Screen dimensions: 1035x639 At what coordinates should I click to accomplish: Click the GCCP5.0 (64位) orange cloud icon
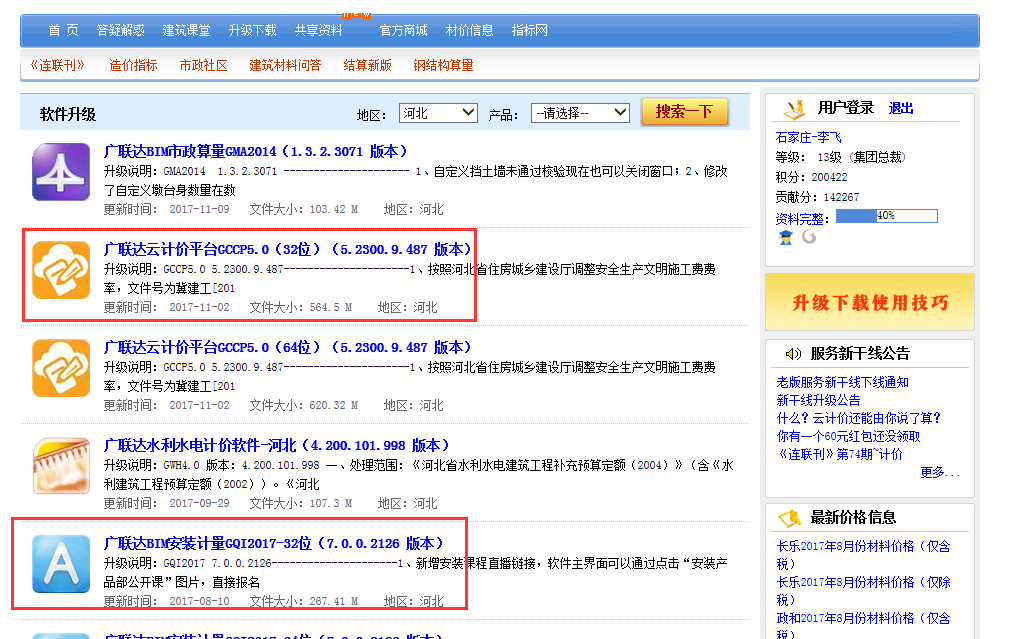click(61, 368)
